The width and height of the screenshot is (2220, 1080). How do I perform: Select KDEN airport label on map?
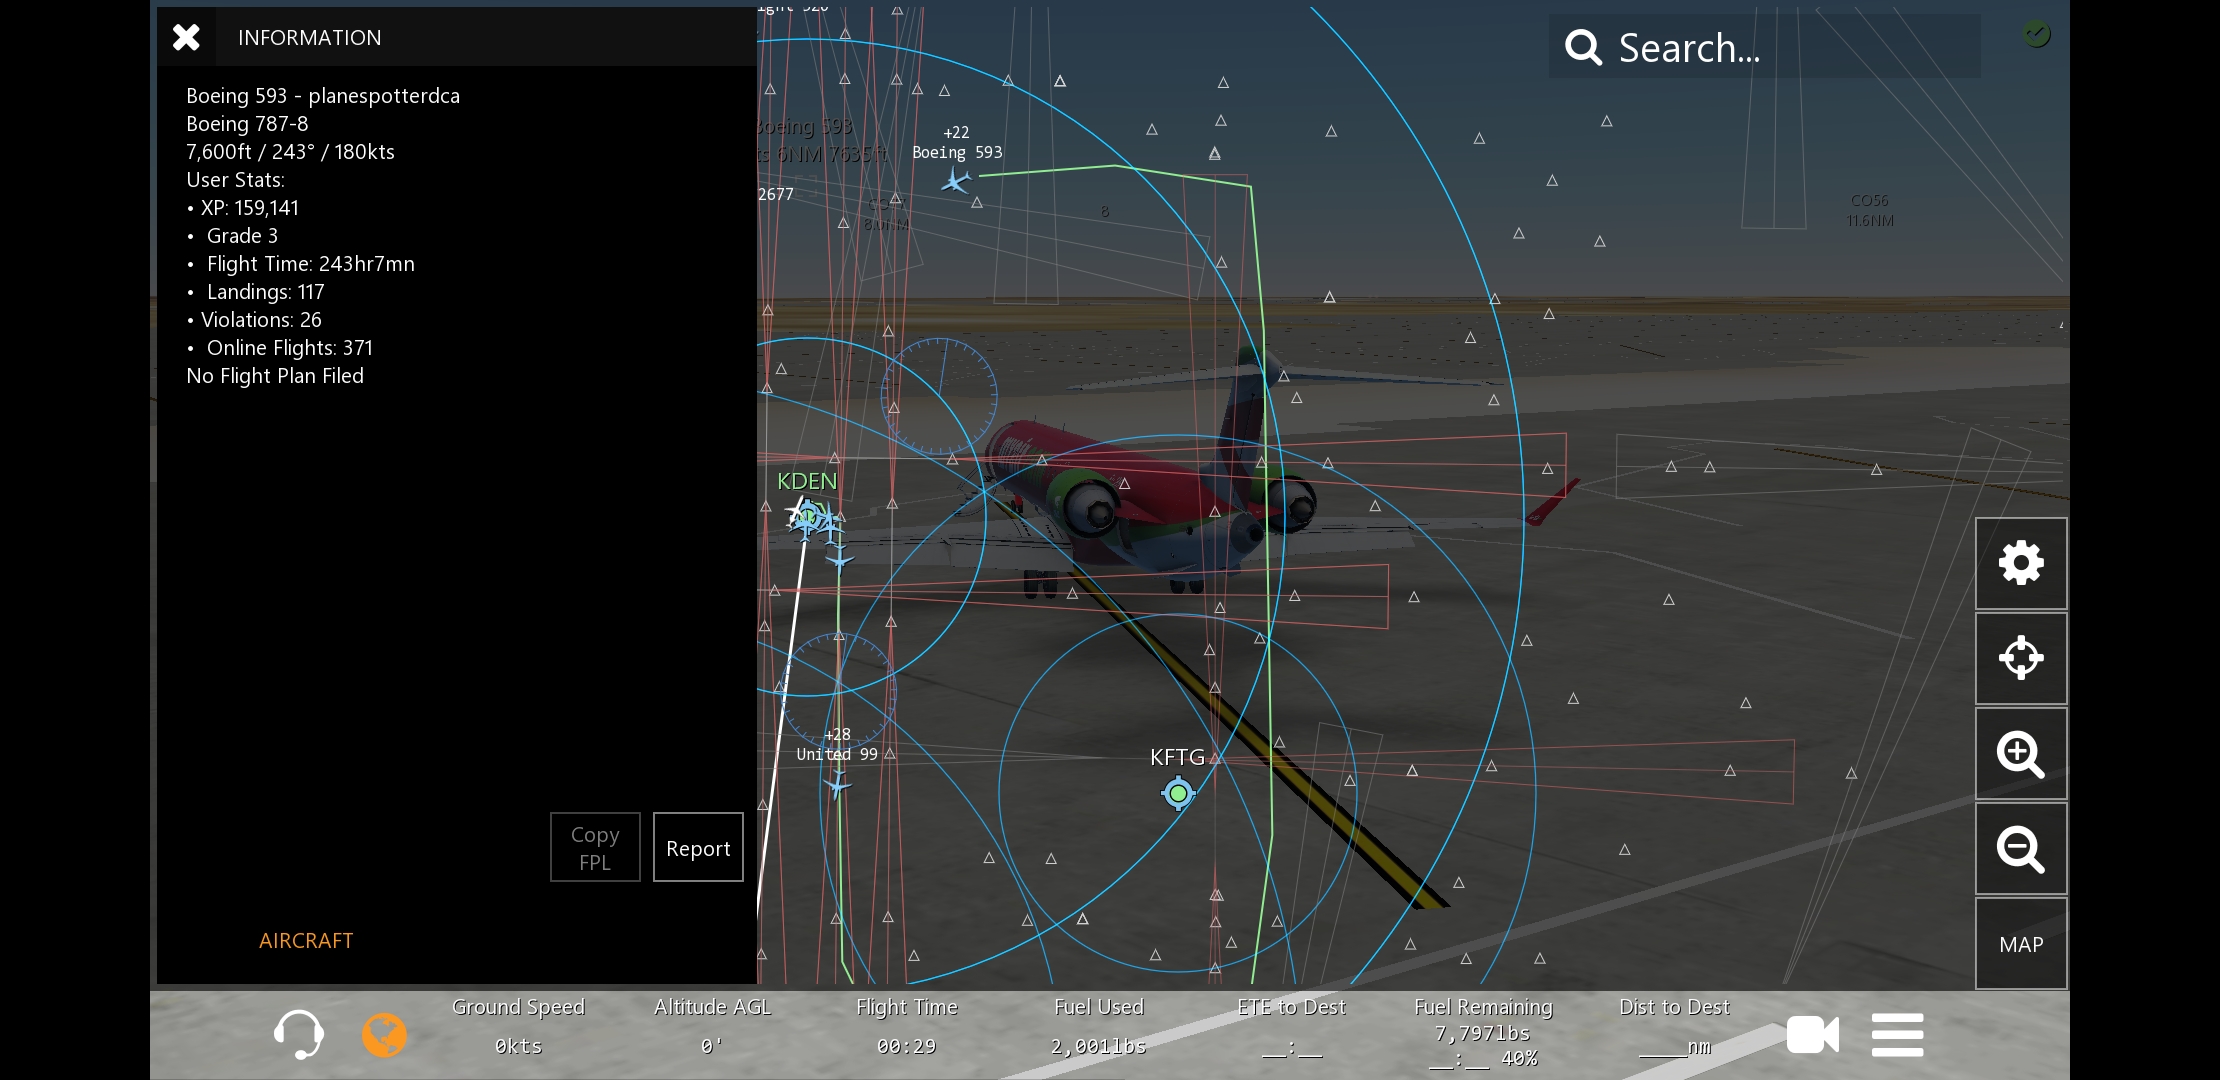[806, 481]
